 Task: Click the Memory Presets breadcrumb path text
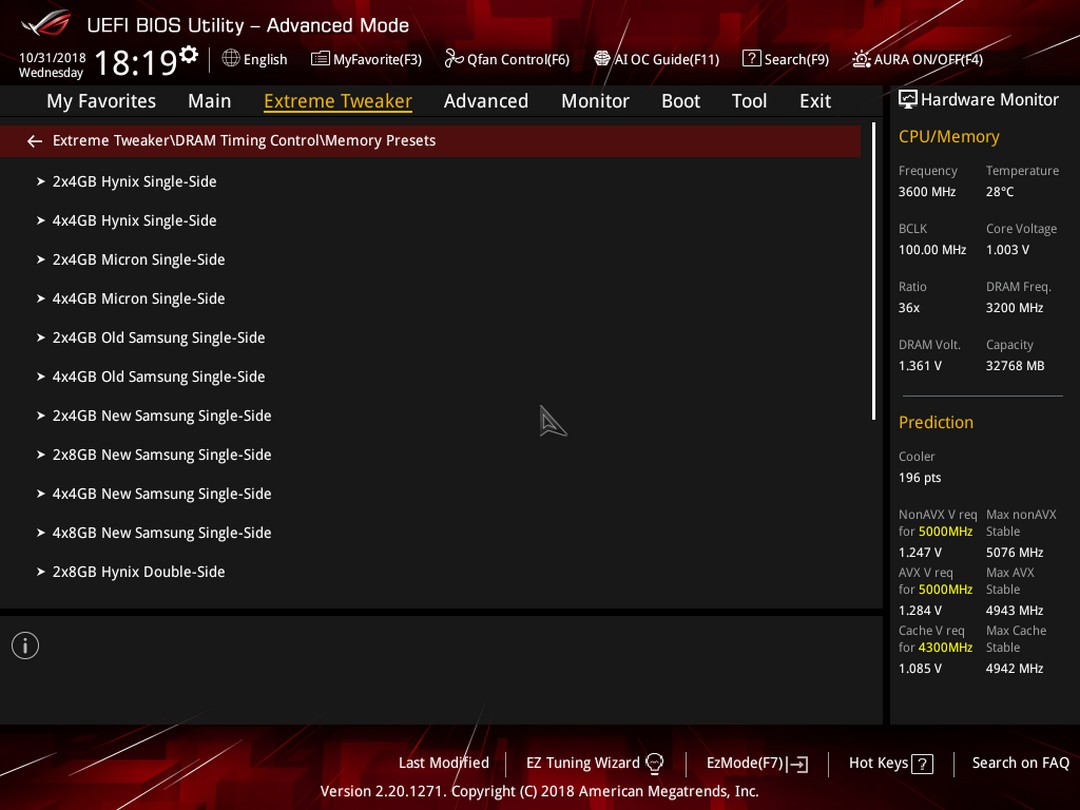pyautogui.click(x=244, y=141)
